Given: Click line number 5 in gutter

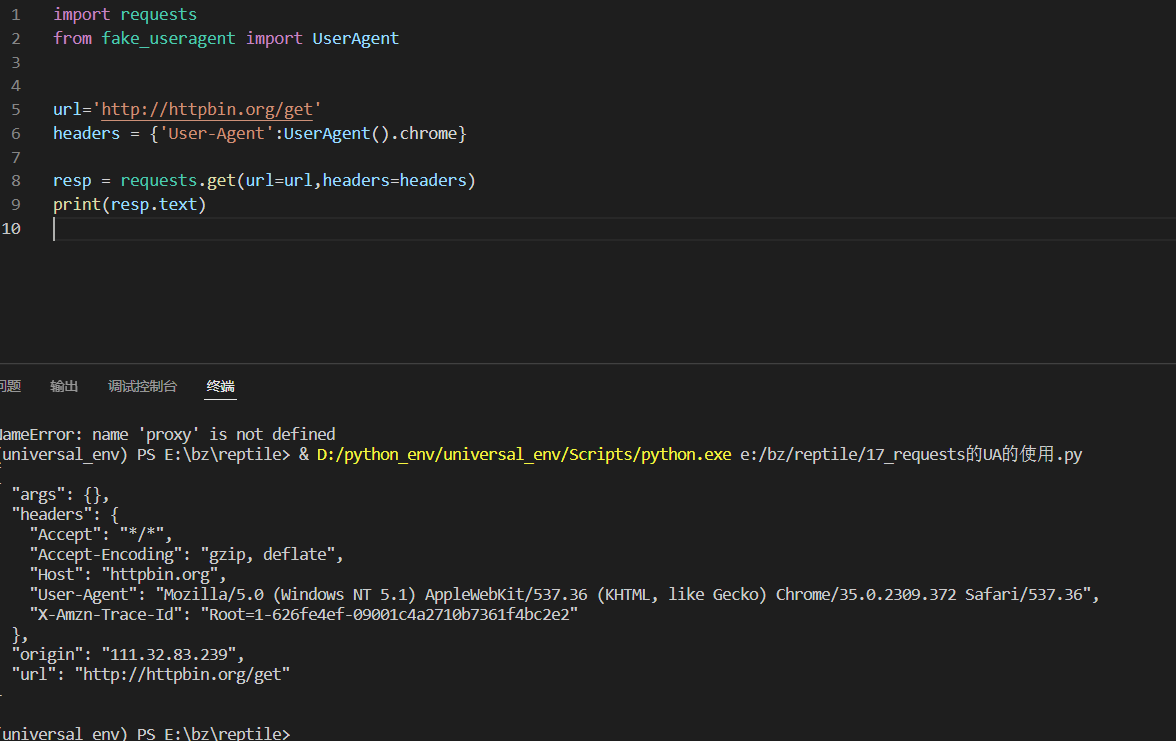Looking at the screenshot, I should point(16,110).
